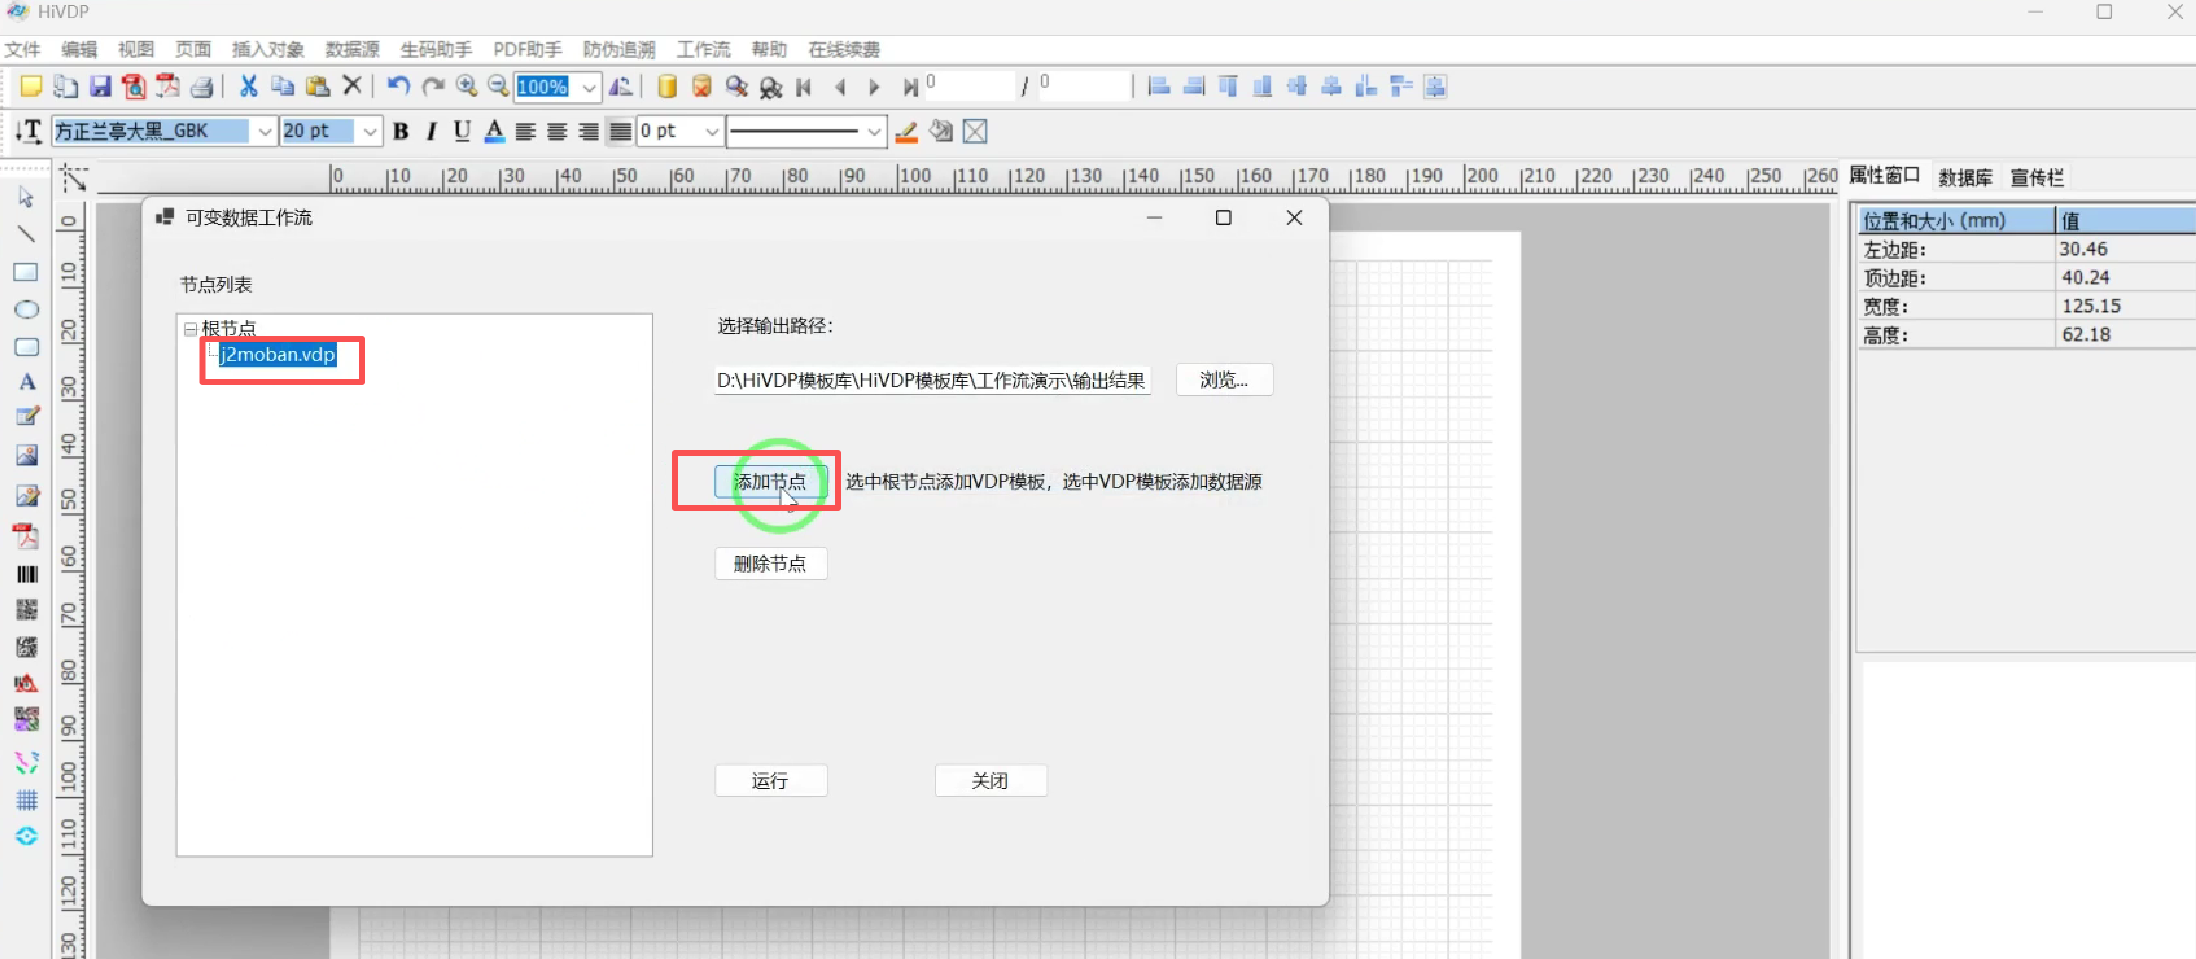2196x959 pixels.
Task: Select the arrow selection tool
Action: [26, 197]
